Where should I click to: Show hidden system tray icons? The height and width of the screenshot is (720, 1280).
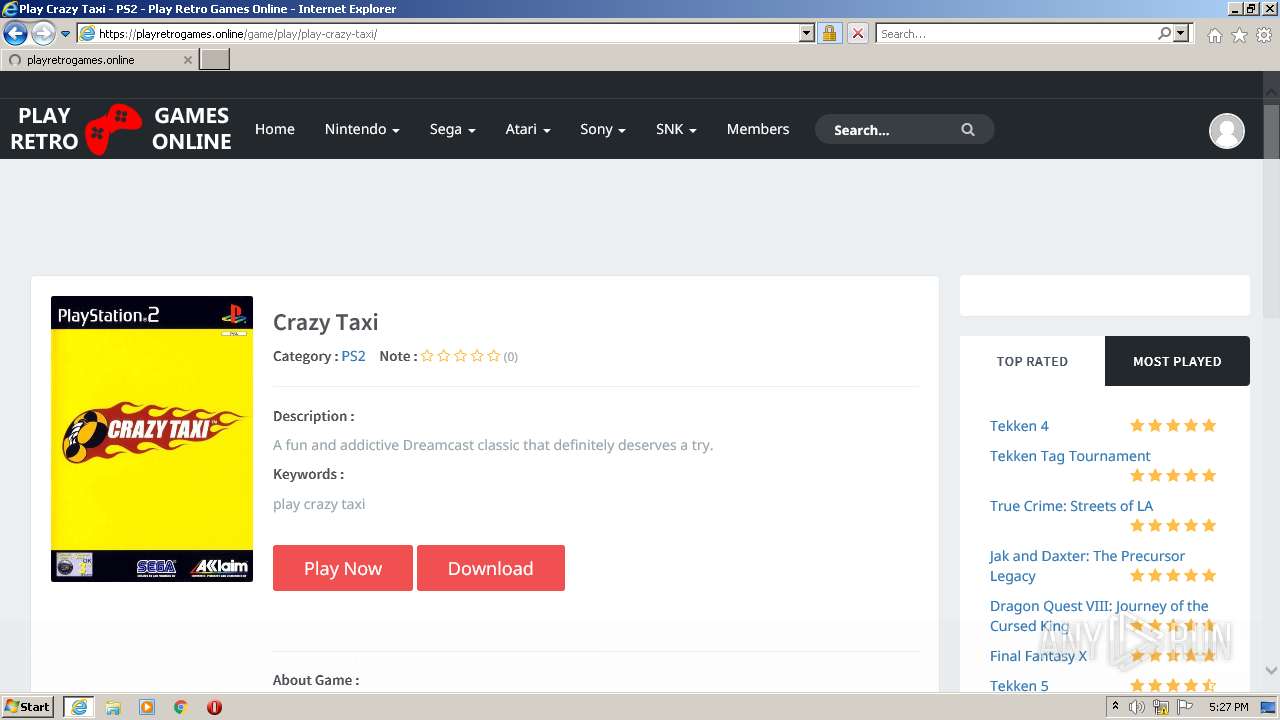[1115, 707]
